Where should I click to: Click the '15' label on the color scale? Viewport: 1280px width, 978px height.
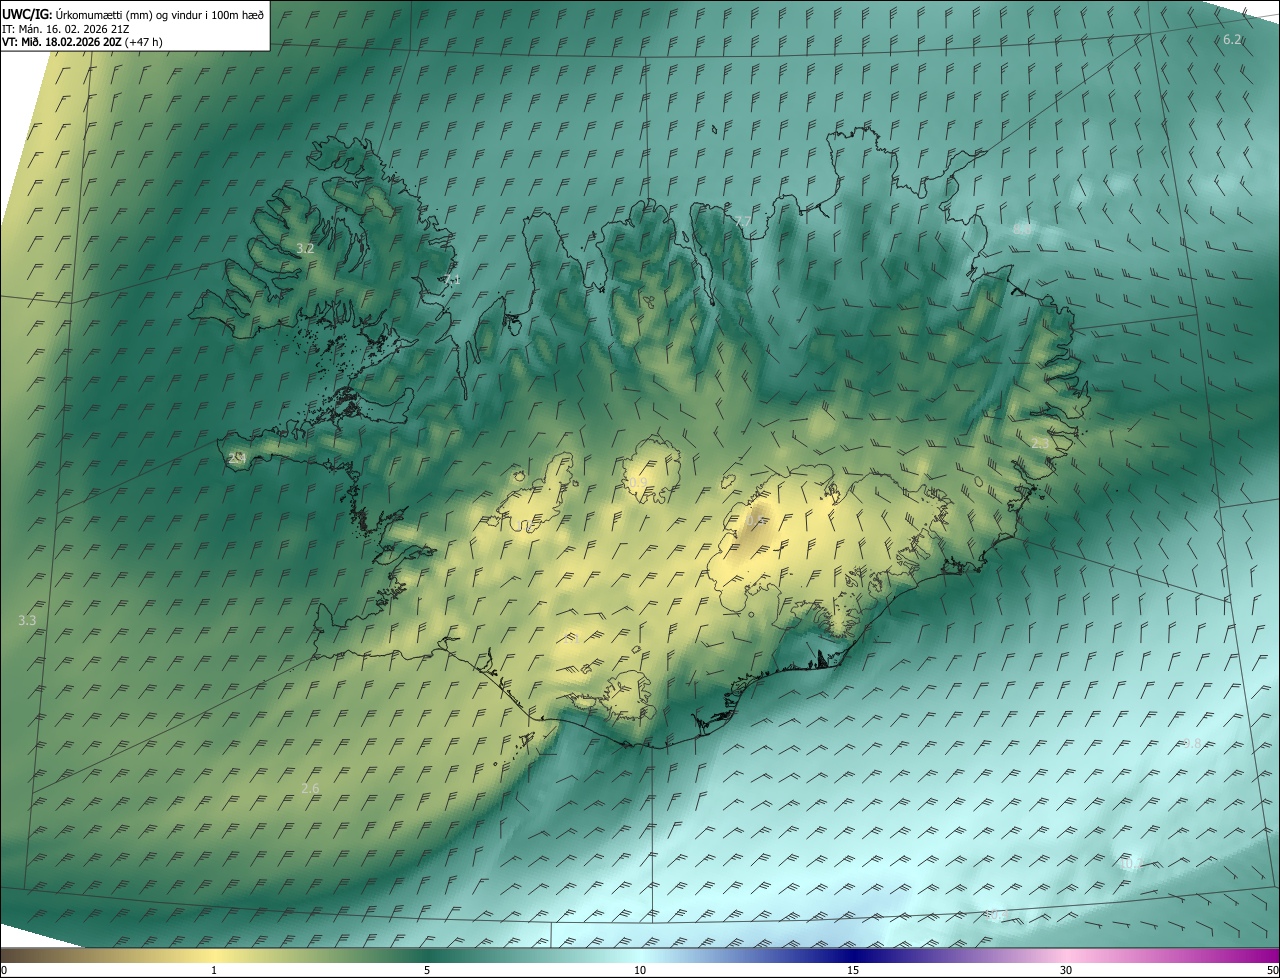tap(853, 970)
